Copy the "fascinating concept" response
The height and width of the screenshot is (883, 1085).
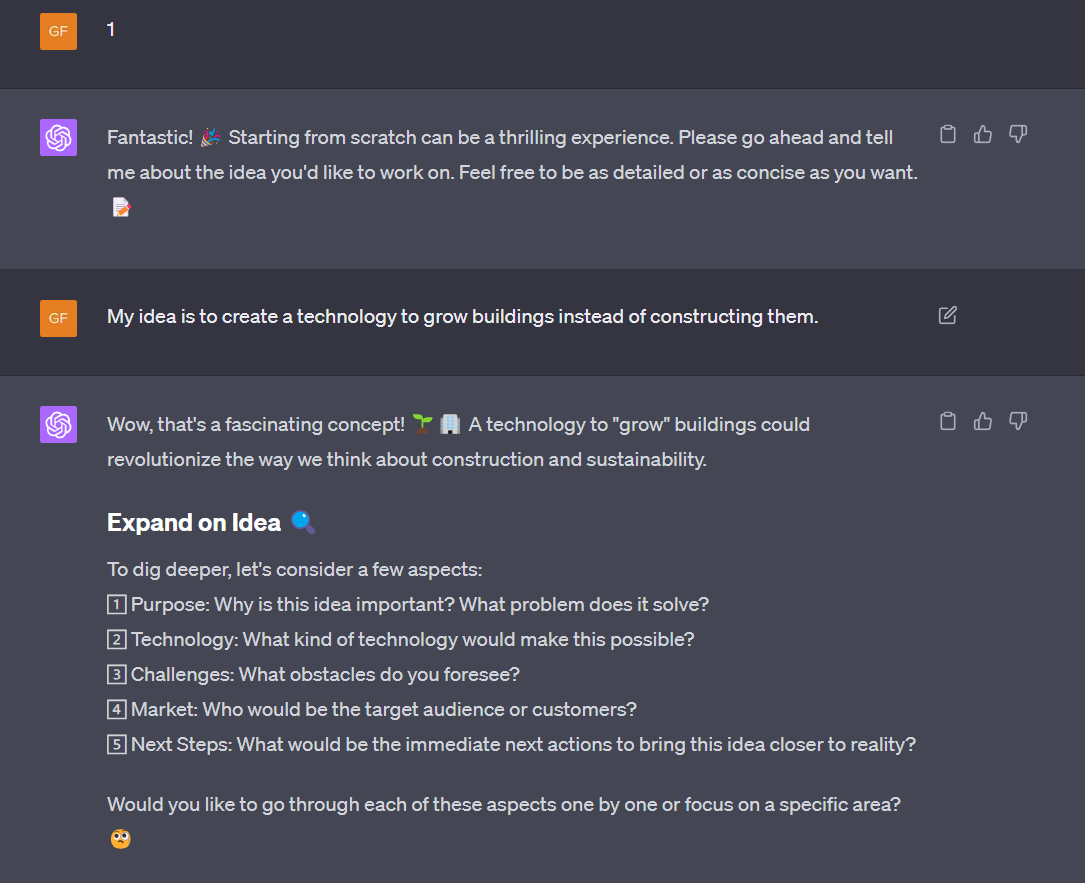click(948, 421)
